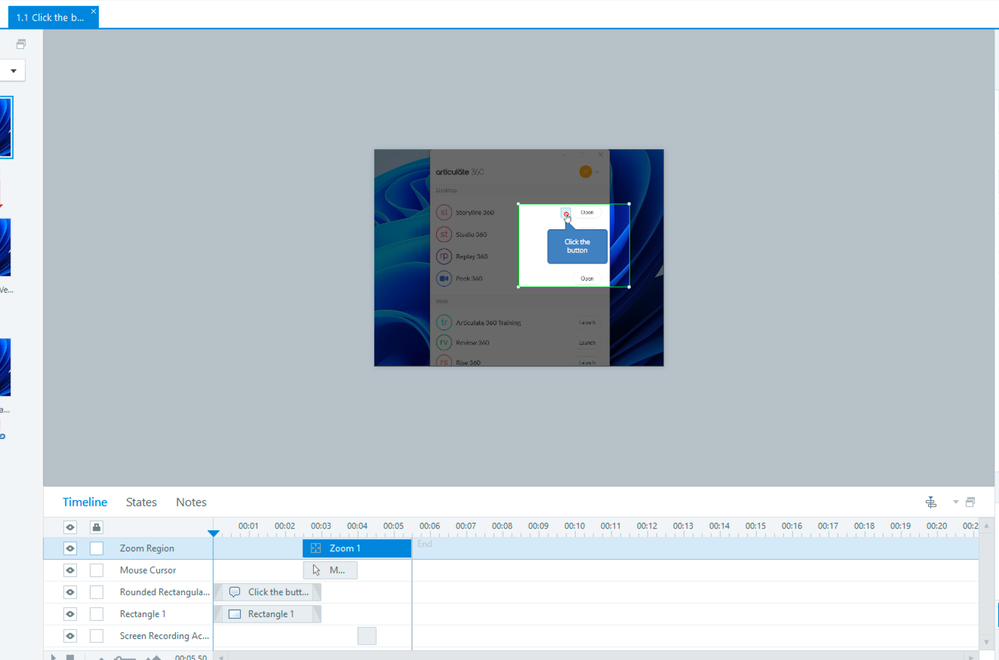
Task: Close the 1.1 Click the button slide tab
Action: click(94, 12)
